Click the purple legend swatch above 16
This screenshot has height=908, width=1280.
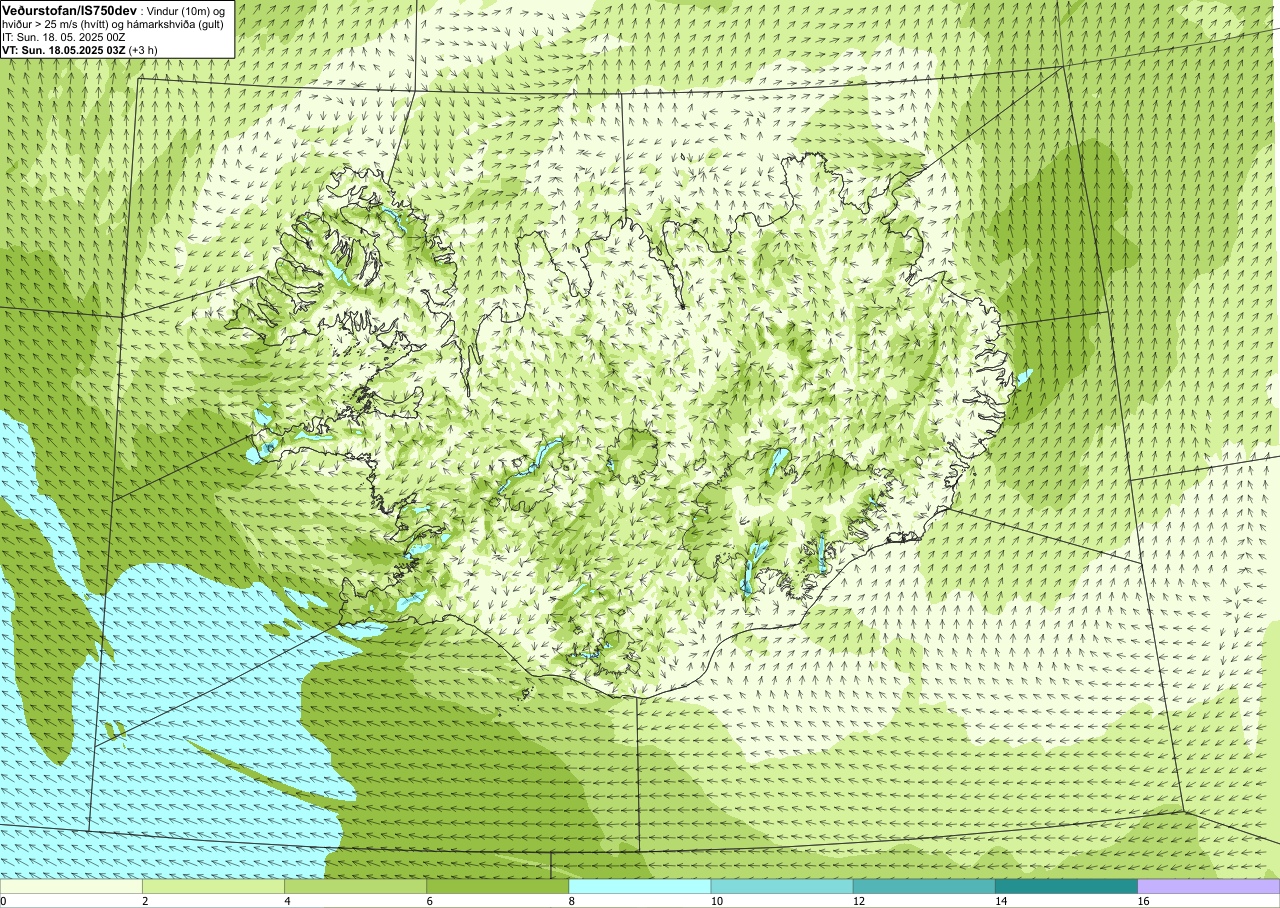coord(1208,886)
